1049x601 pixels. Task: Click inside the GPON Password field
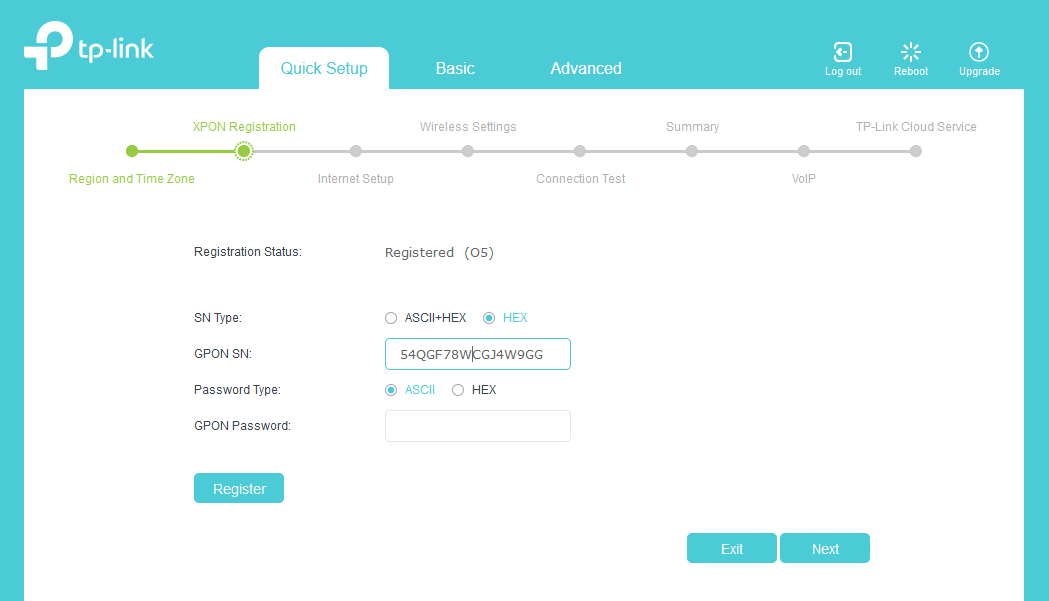tap(477, 426)
